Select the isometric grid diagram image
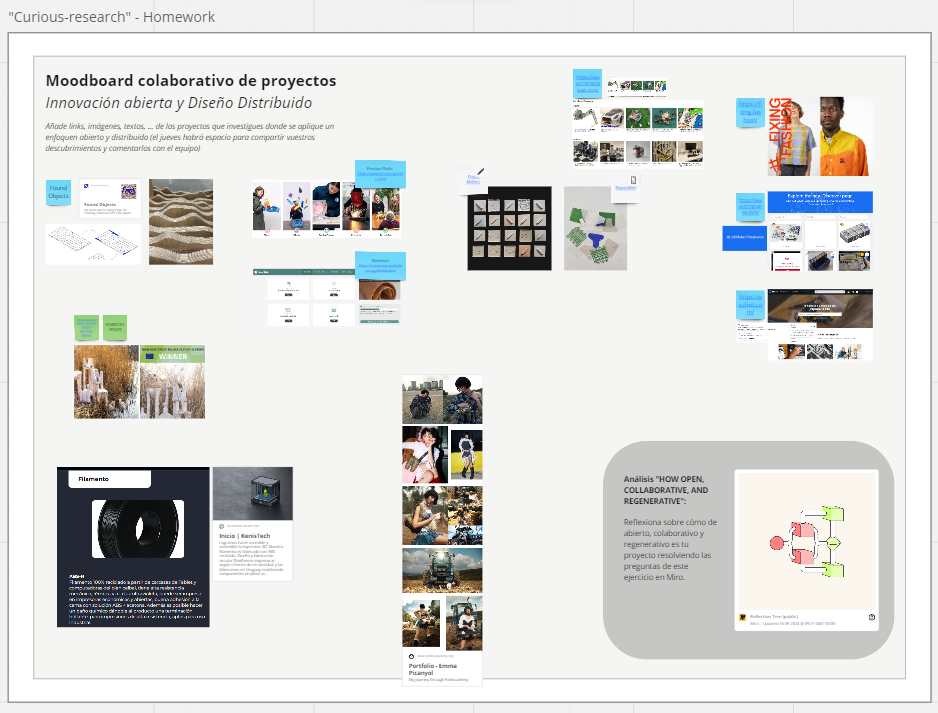This screenshot has height=713, width=938. coord(93,243)
